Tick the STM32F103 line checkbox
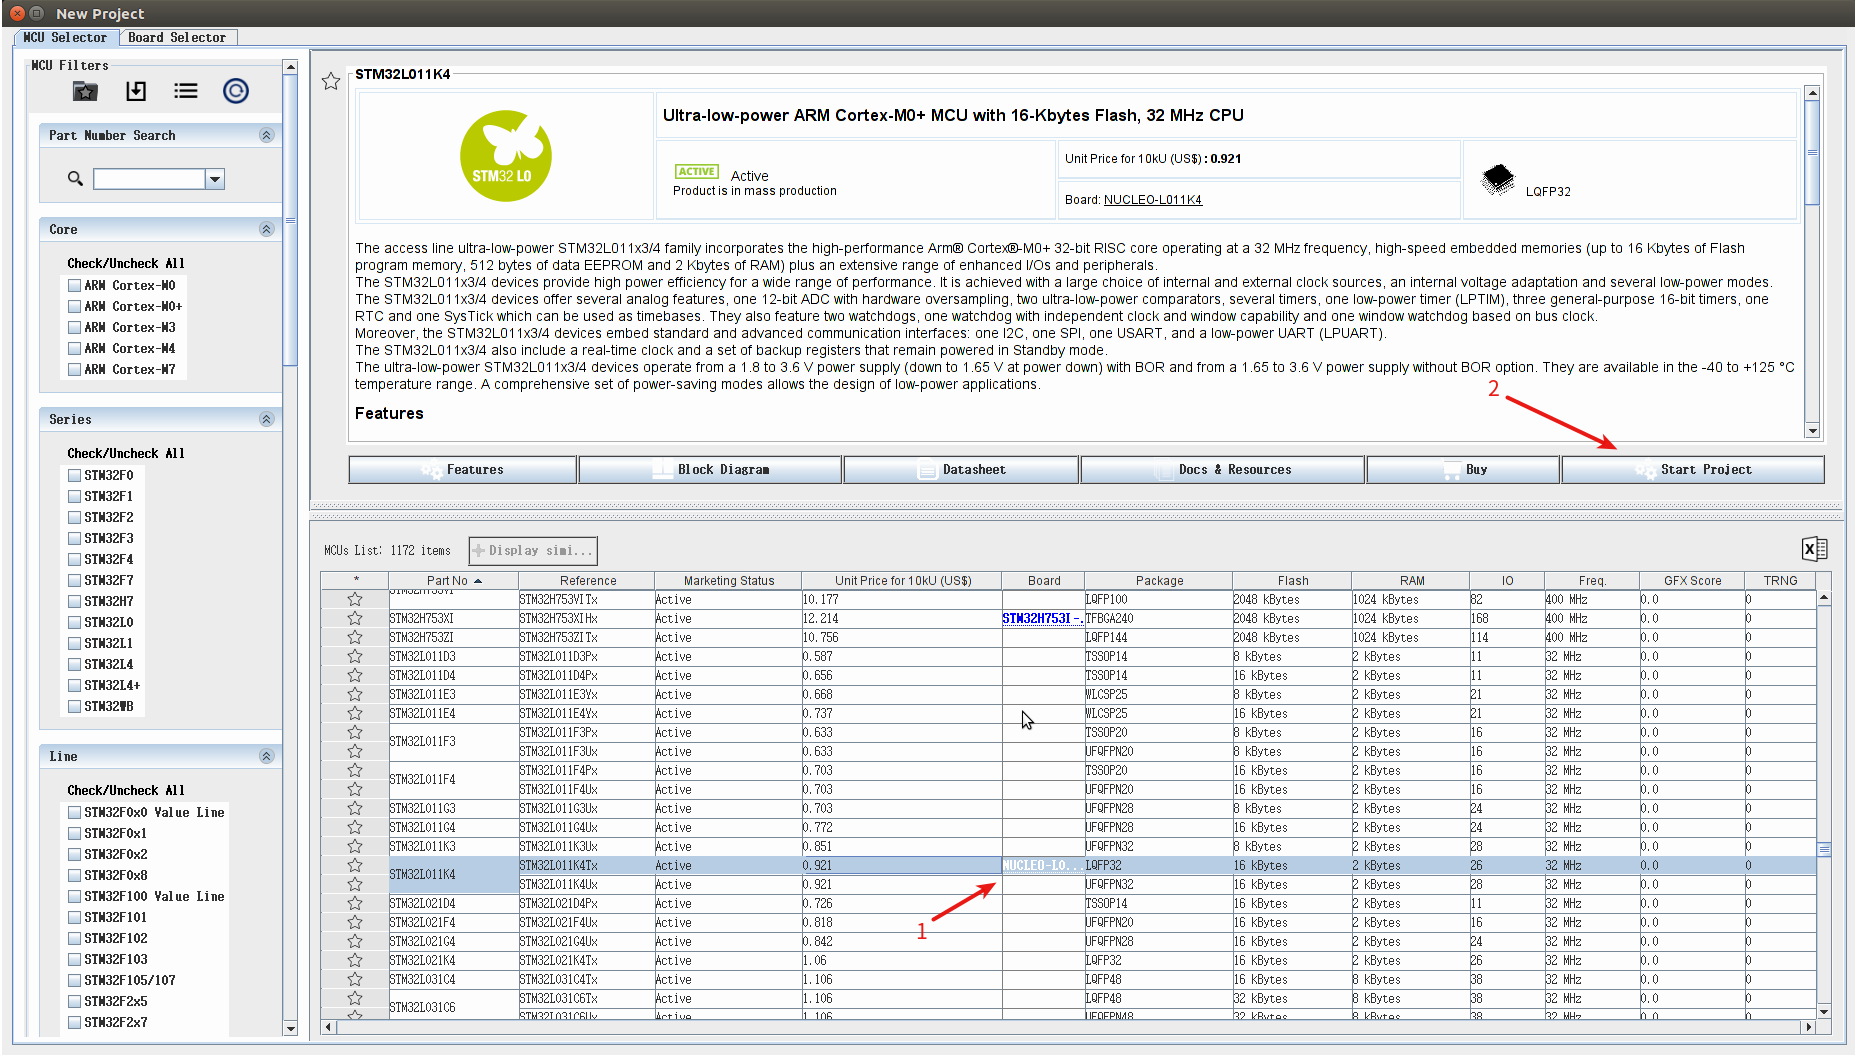 (74, 959)
